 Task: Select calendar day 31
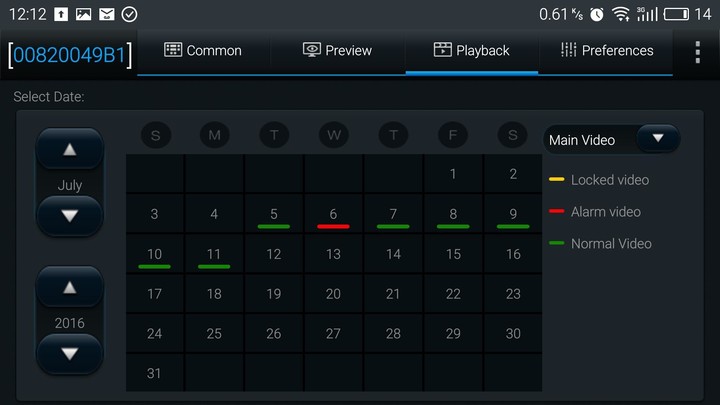[x=154, y=373]
